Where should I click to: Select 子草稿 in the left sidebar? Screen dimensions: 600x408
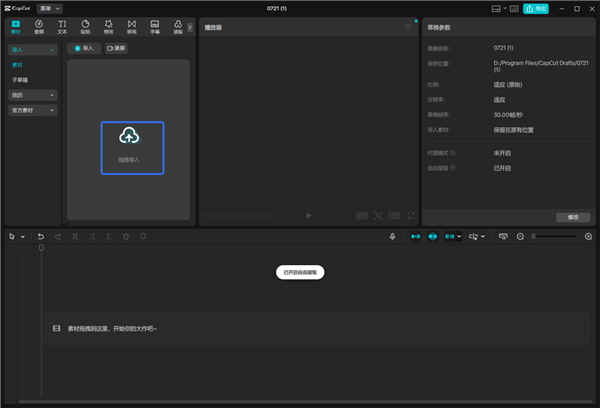pos(21,78)
